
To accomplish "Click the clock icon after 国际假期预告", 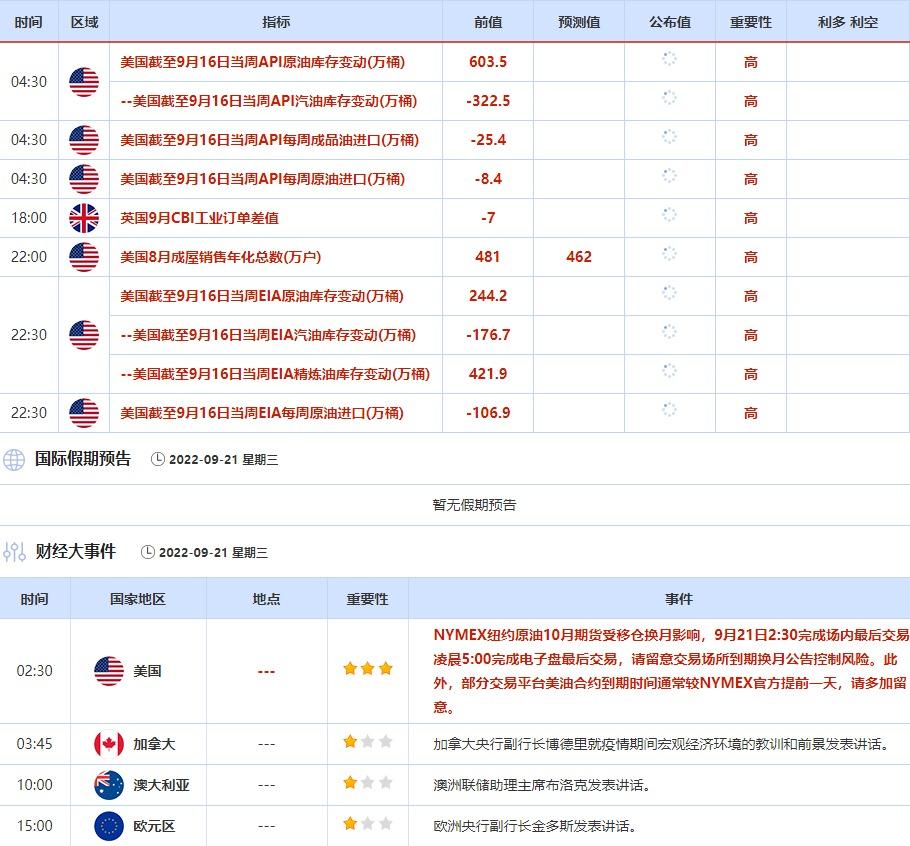I will [x=157, y=460].
